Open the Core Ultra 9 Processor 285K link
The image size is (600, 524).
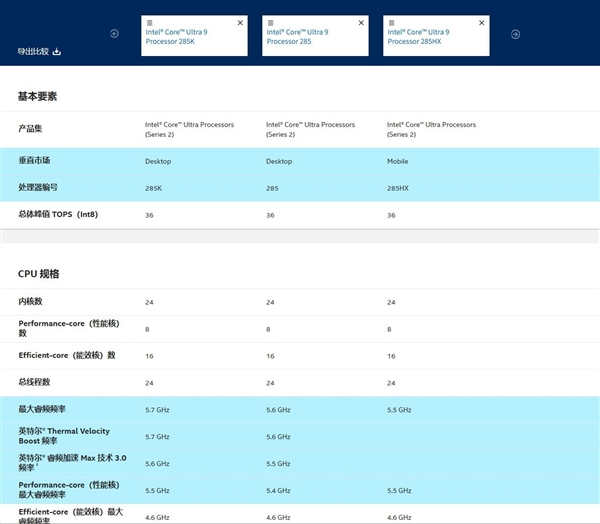click(180, 36)
